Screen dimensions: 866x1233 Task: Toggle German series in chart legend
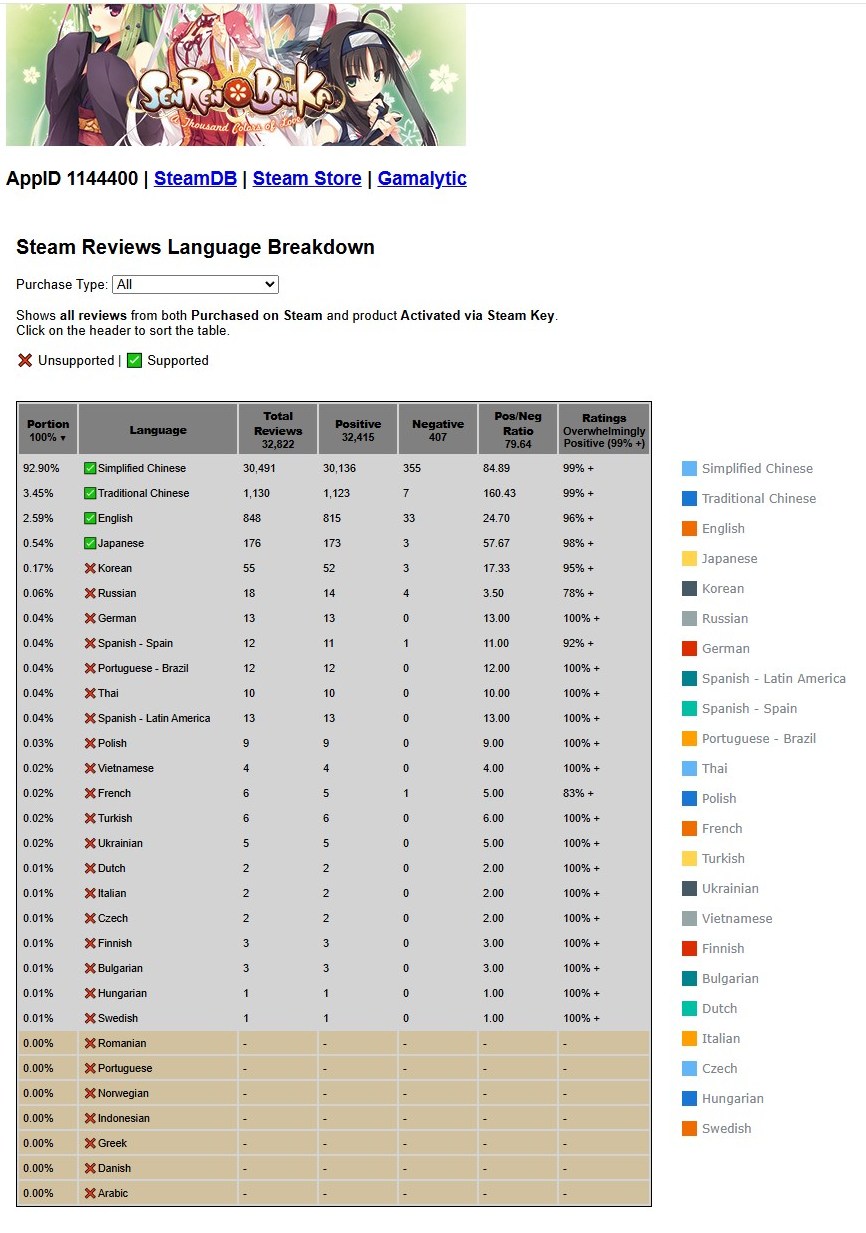[716, 648]
